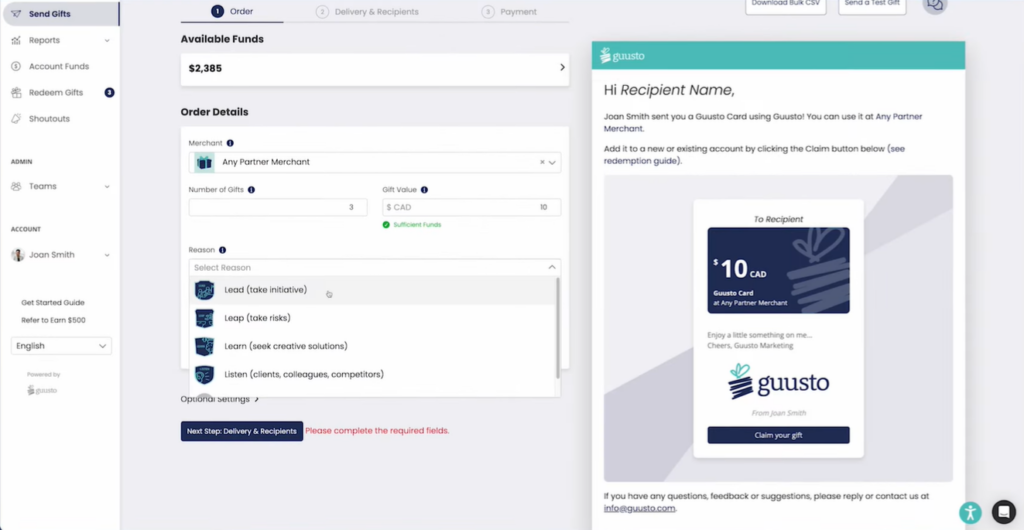Go to the Payment step tab
1024x530 pixels.
[x=509, y=12]
